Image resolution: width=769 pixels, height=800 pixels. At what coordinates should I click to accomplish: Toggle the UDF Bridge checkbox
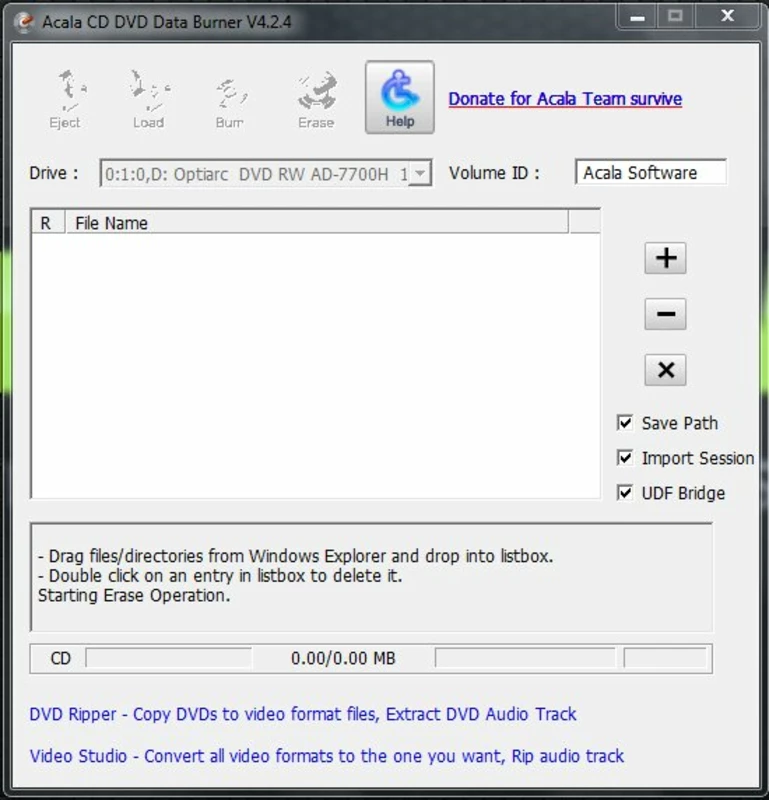(x=625, y=492)
